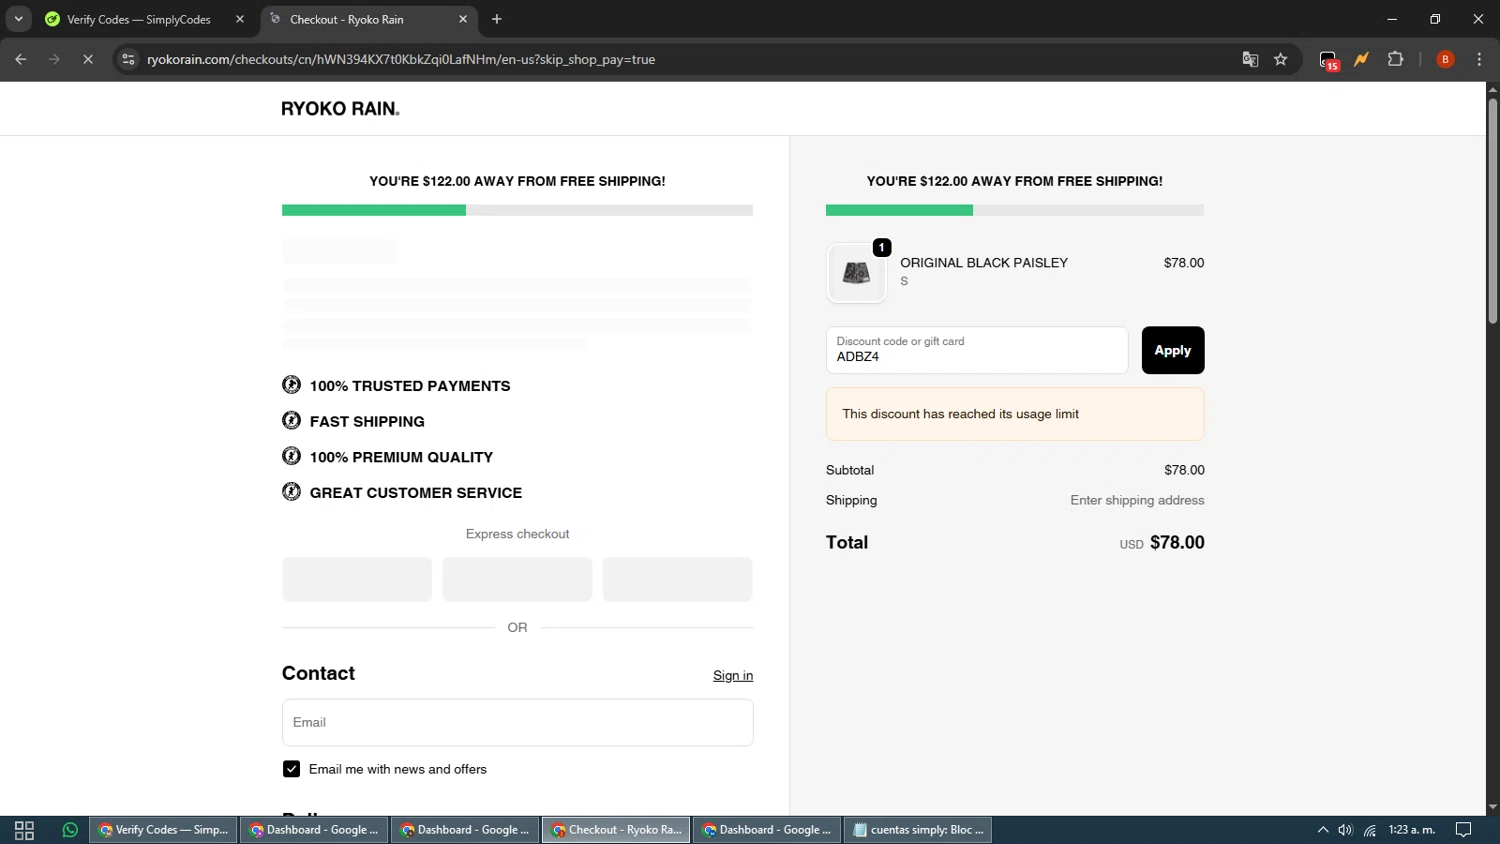Go back to previous page
Viewport: 1500px width, 844px height.
(x=21, y=60)
